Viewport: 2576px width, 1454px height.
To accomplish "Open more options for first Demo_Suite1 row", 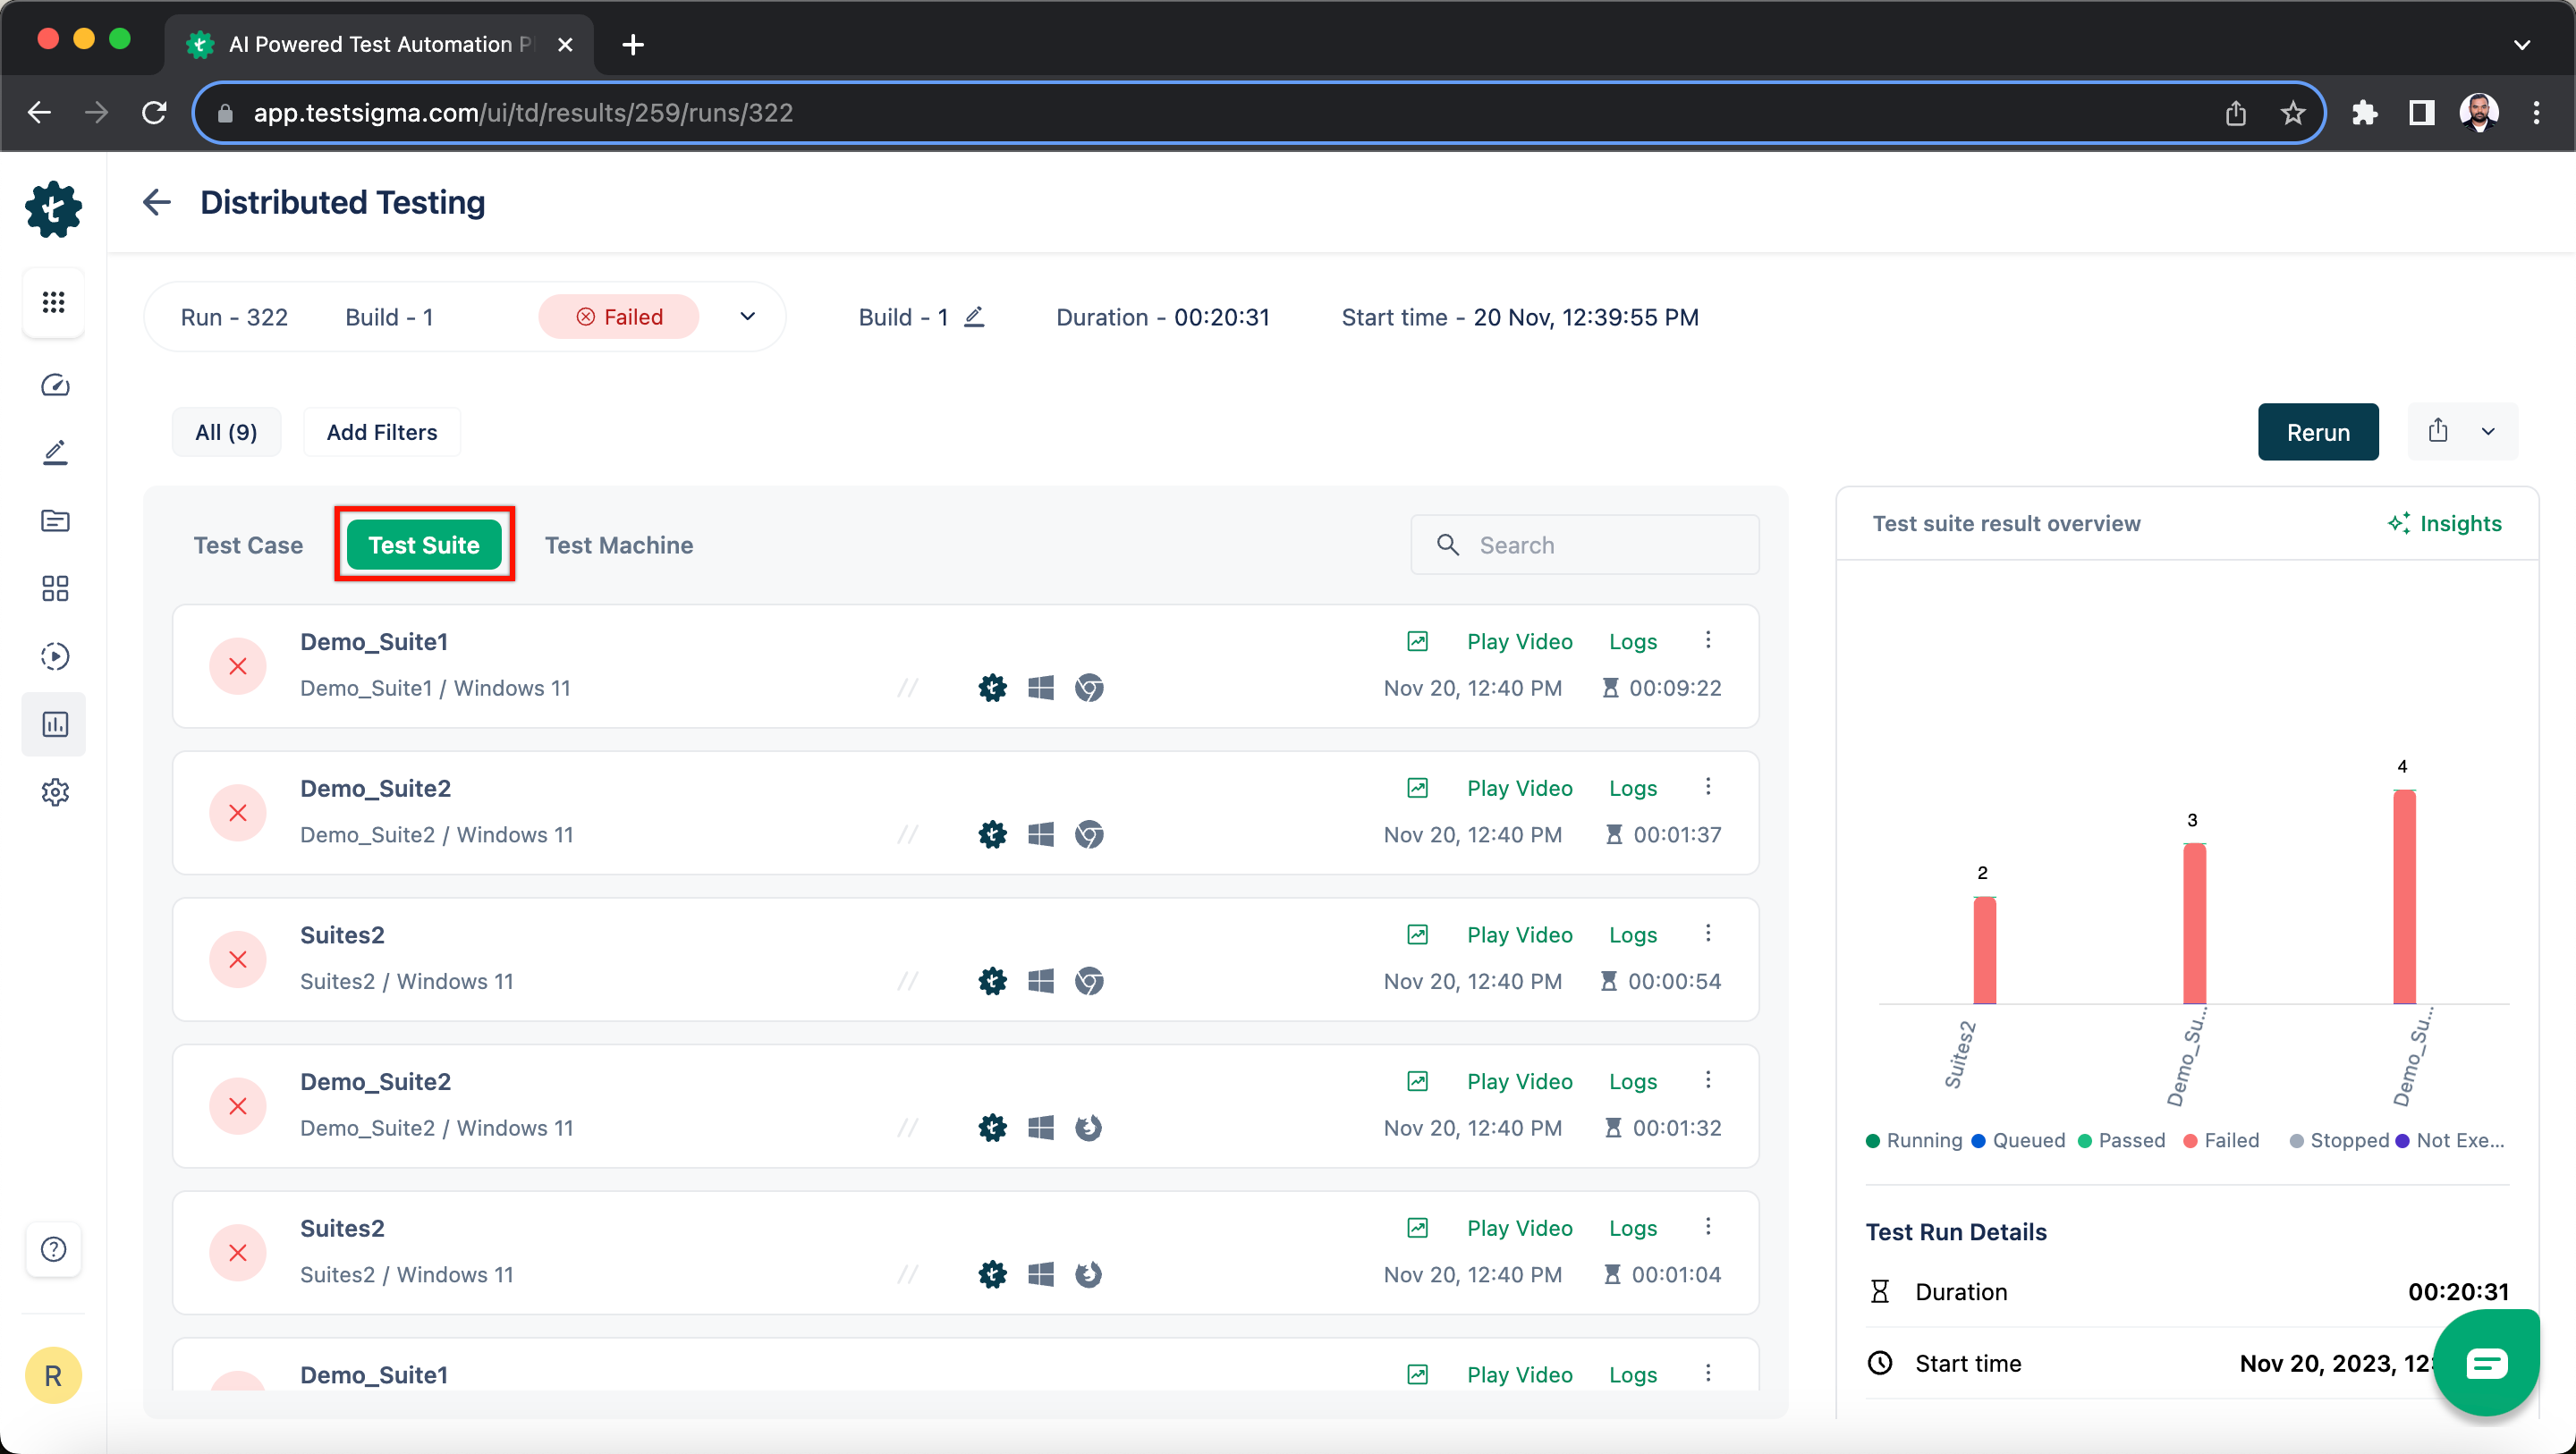I will pyautogui.click(x=1708, y=640).
